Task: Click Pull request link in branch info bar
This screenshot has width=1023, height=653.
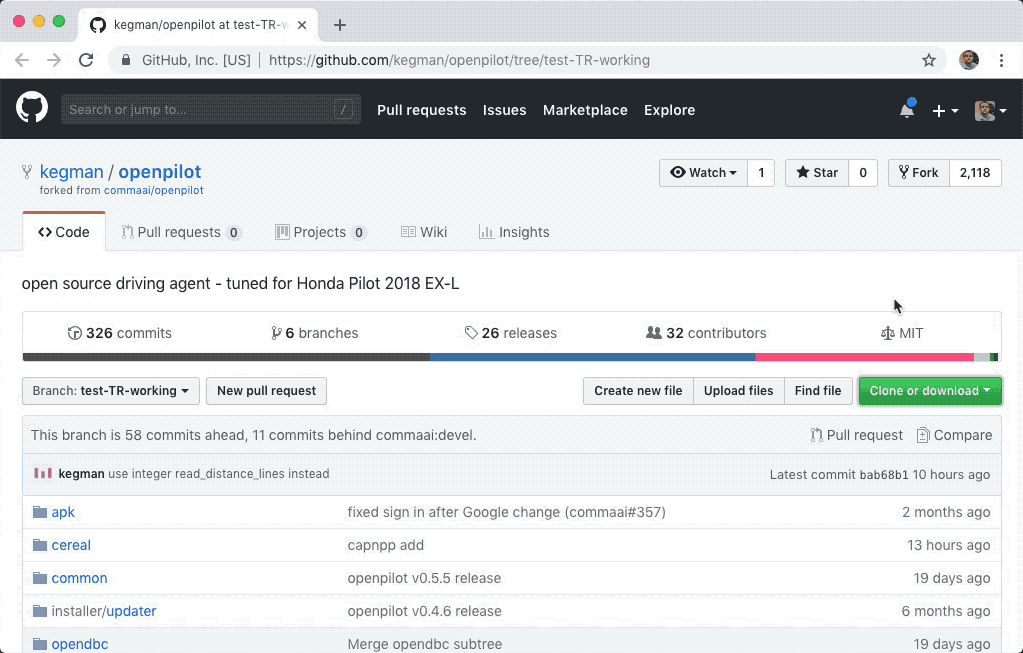Action: point(857,435)
